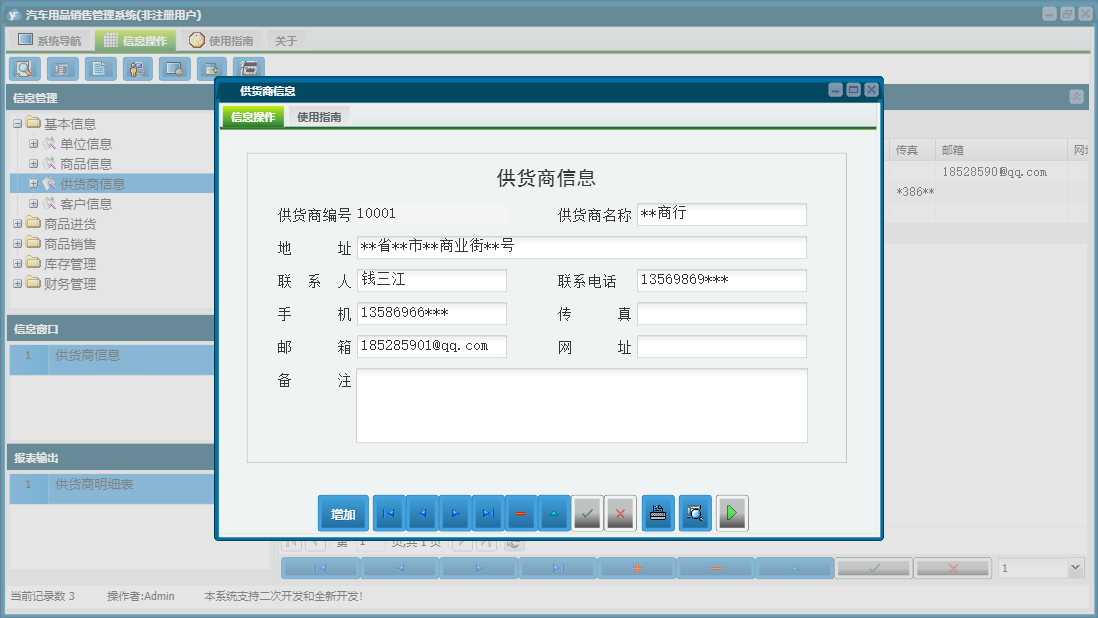Image resolution: width=1098 pixels, height=618 pixels.
Task: Click the print preview magnifier icon in dialog
Action: click(x=695, y=513)
